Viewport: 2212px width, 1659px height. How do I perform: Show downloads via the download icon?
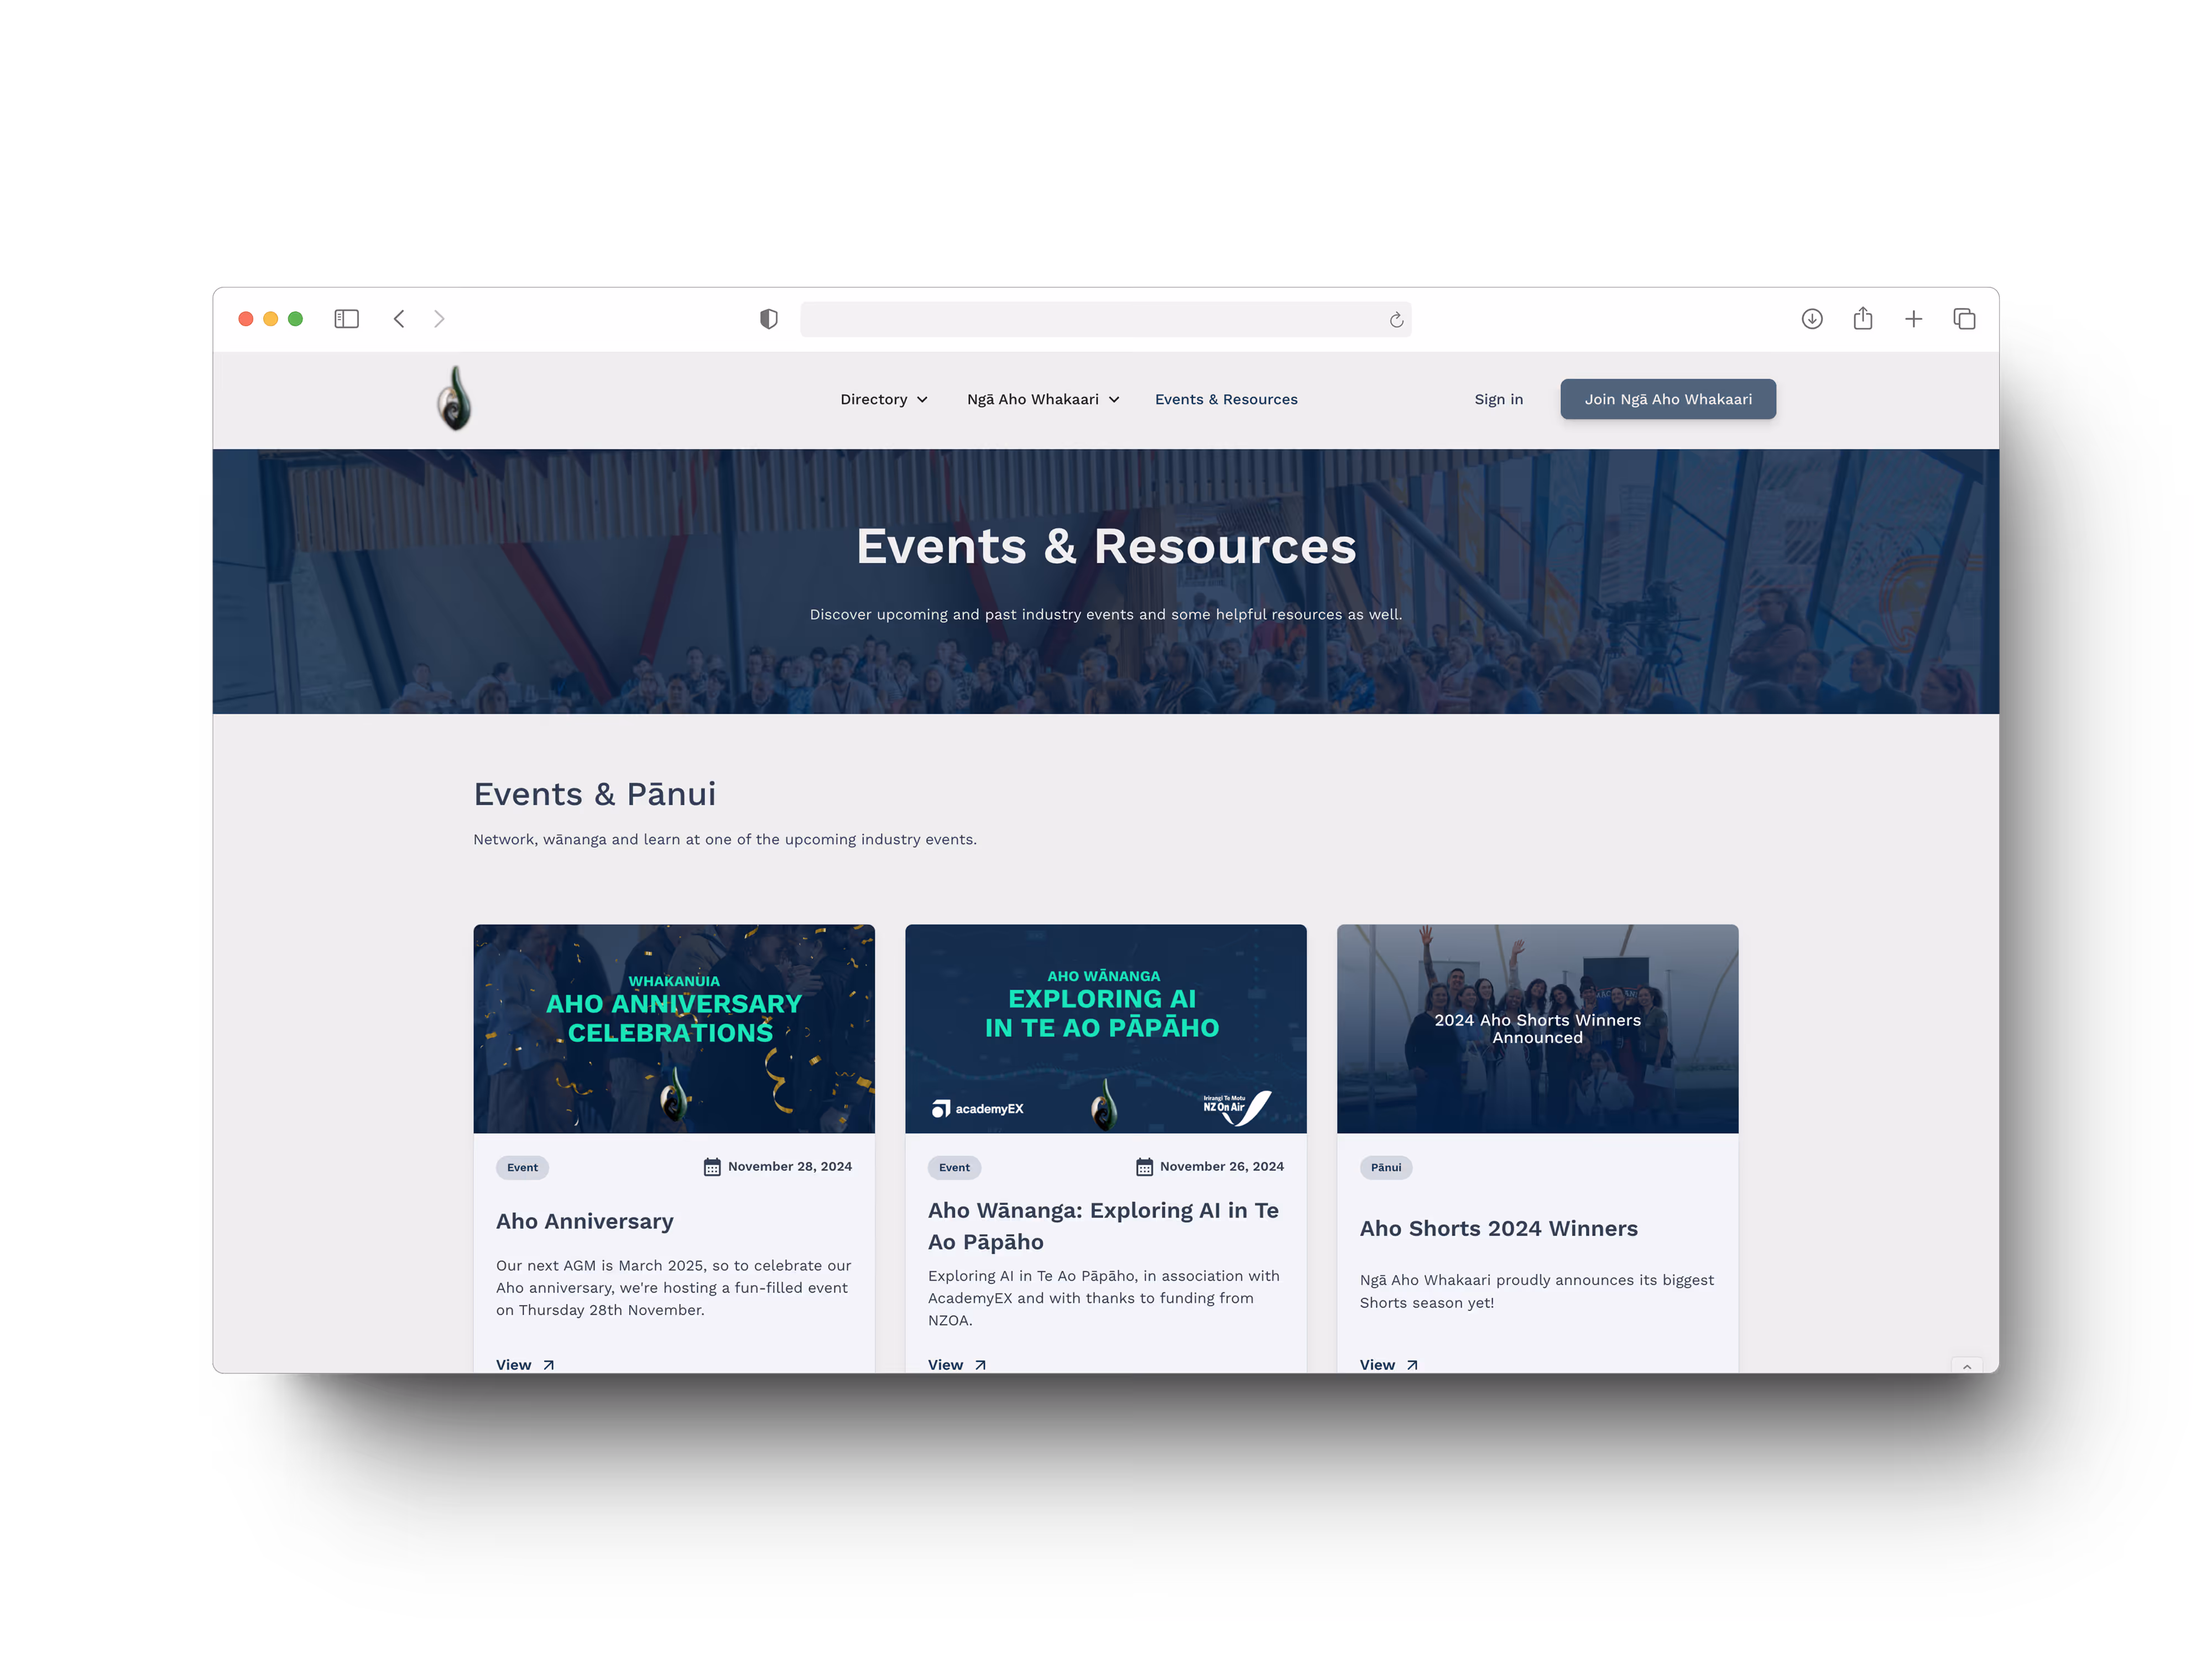1812,319
